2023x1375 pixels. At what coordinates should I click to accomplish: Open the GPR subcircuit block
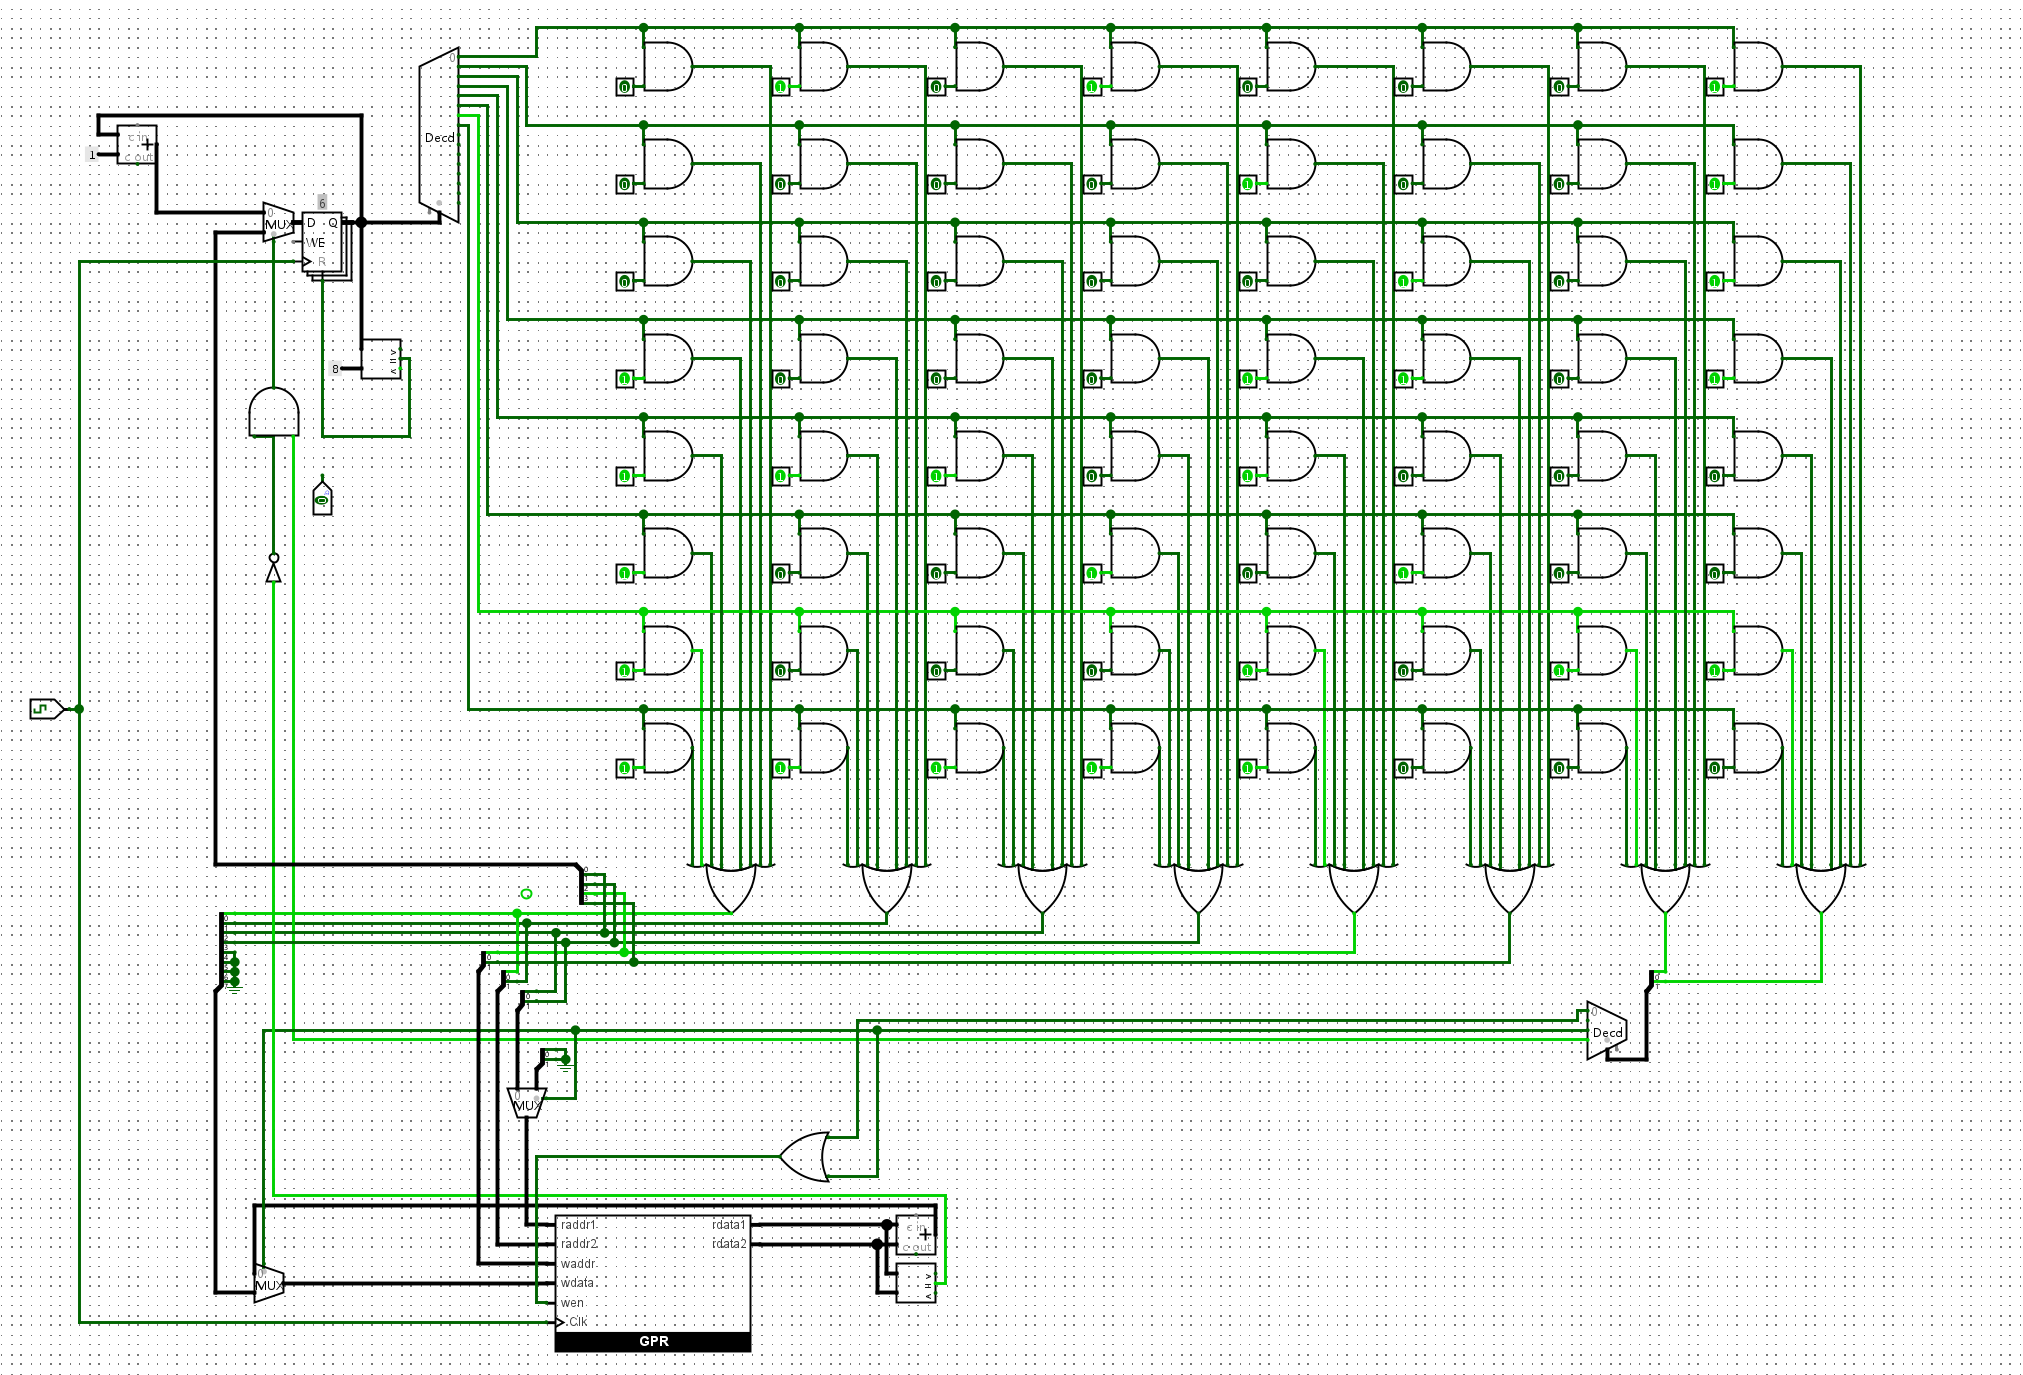click(652, 1280)
